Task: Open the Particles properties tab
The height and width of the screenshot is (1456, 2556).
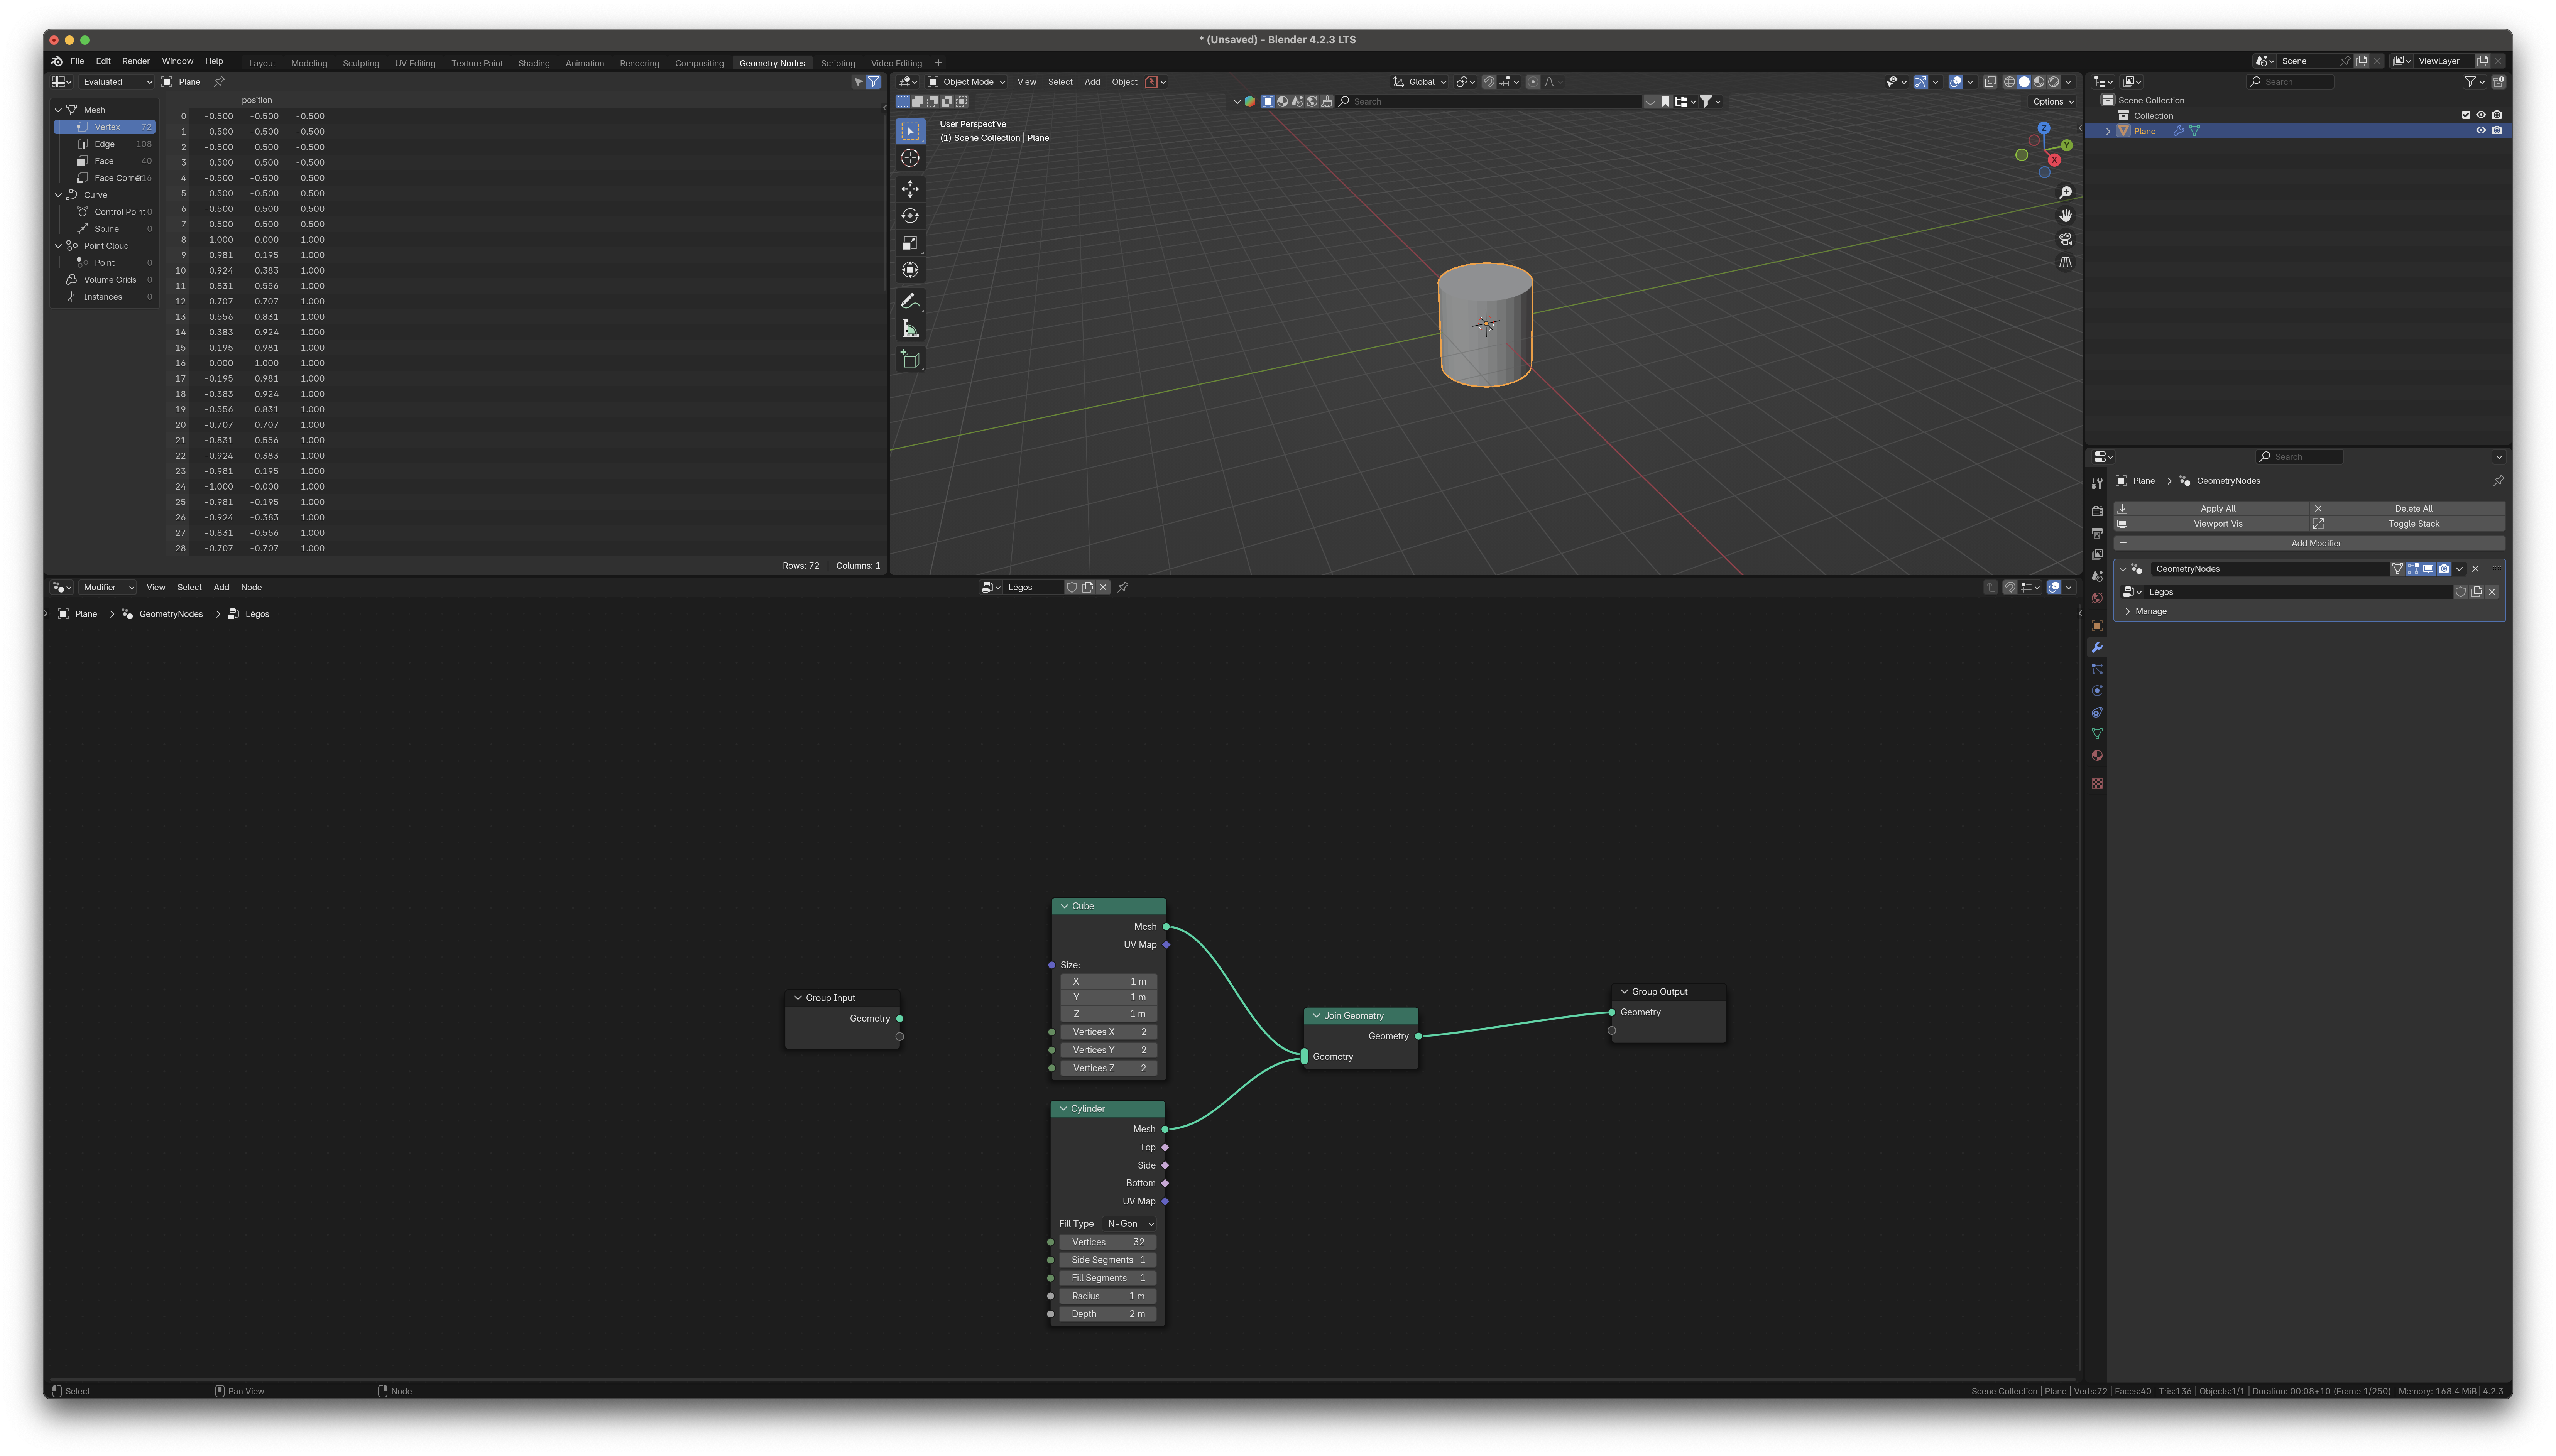Action: point(2097,669)
